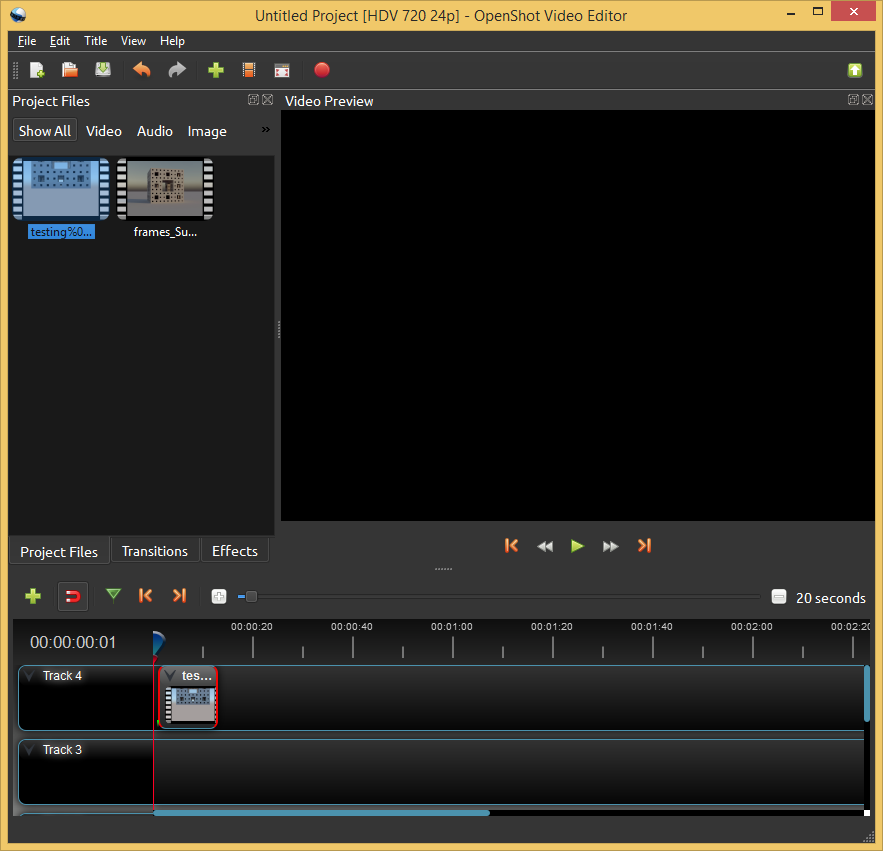Click the 00:00:00:01 timecode display

click(x=73, y=643)
